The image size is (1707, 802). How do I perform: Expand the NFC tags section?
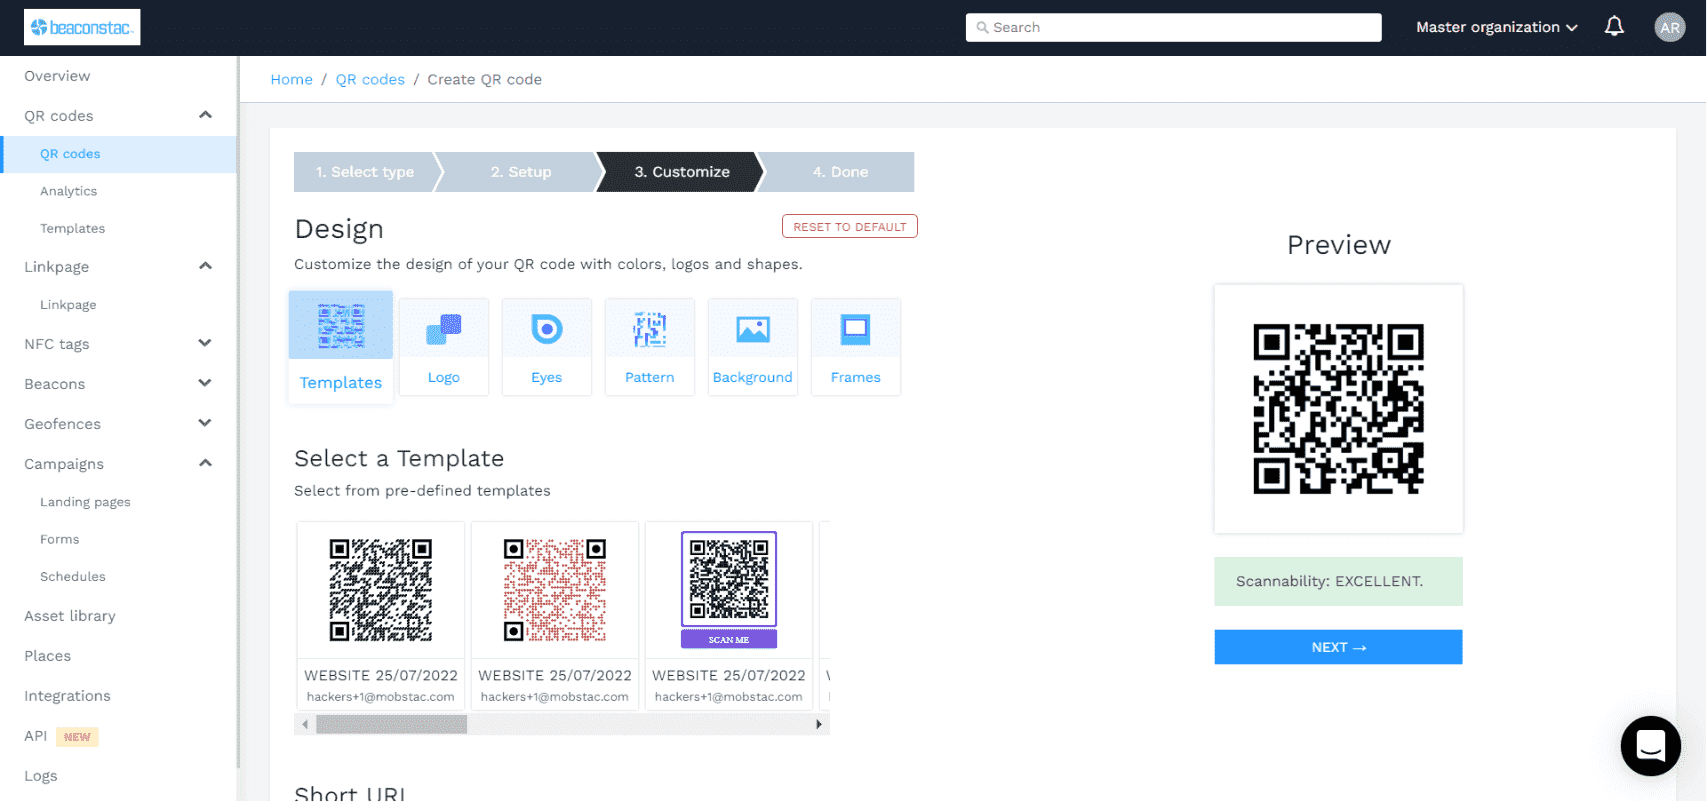205,343
